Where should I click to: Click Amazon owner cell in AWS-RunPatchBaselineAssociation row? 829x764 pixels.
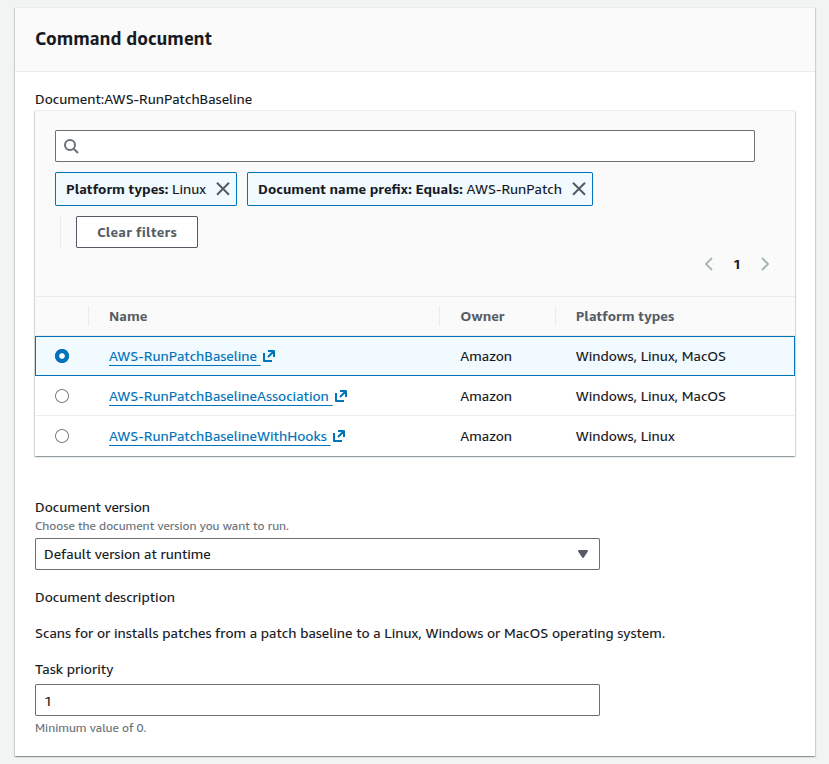coord(486,397)
